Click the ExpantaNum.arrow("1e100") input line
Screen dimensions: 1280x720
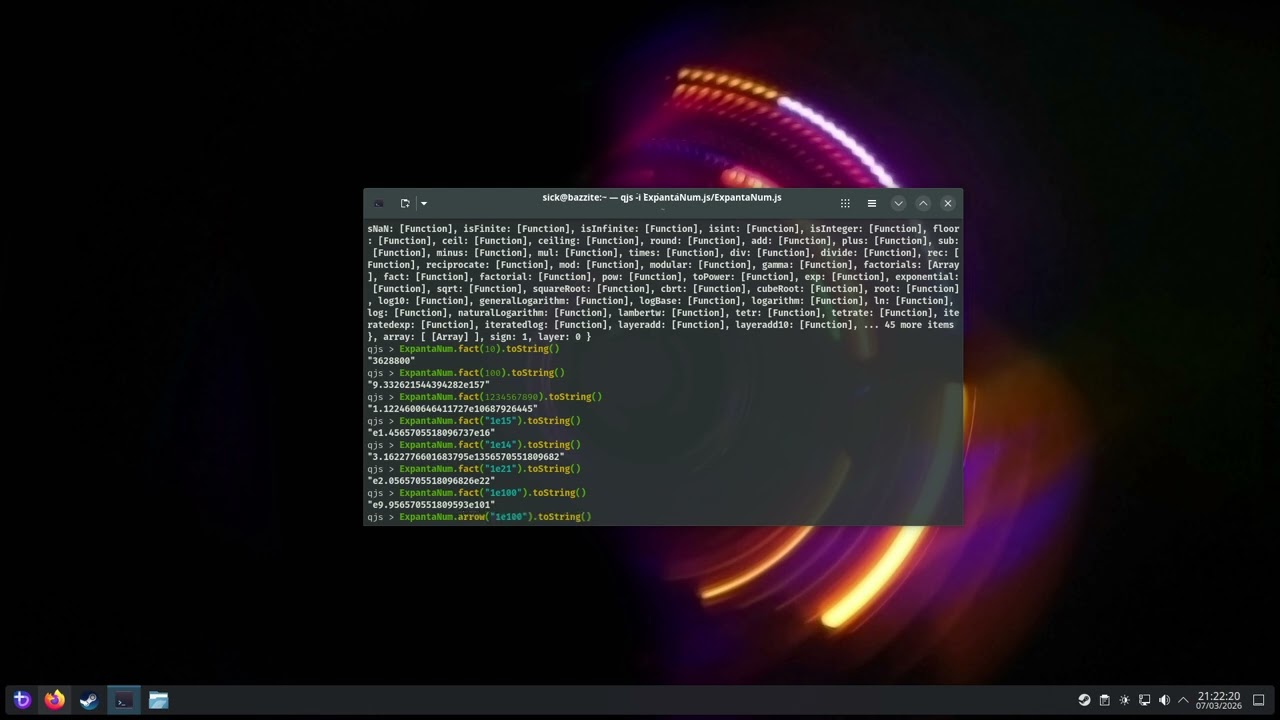click(479, 517)
